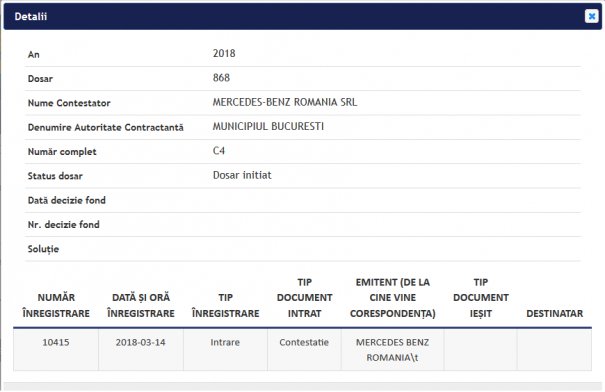This screenshot has width=605, height=392.
Task: Click the Intrare cell in table
Action: click(225, 342)
